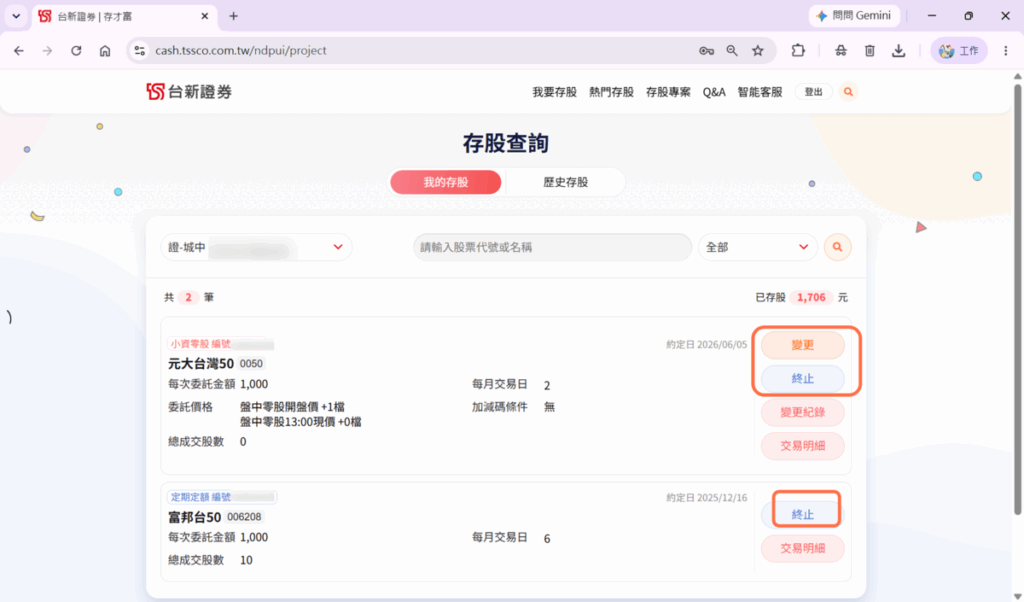The width and height of the screenshot is (1024, 602).
Task: Click the zoom magnifier icon in address bar
Action: pos(731,51)
